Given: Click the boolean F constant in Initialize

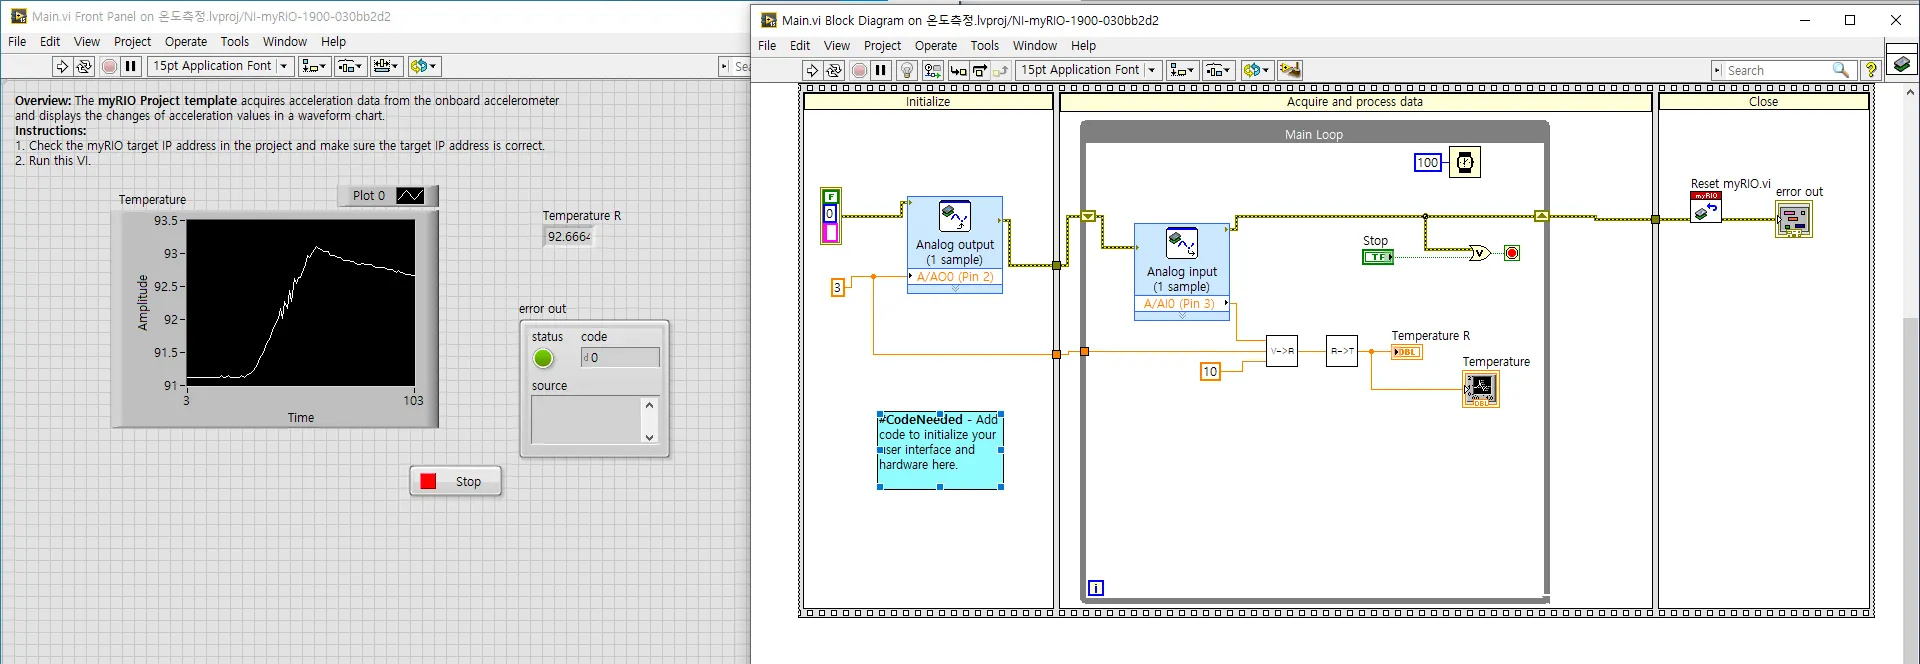Looking at the screenshot, I should pyautogui.click(x=830, y=197).
